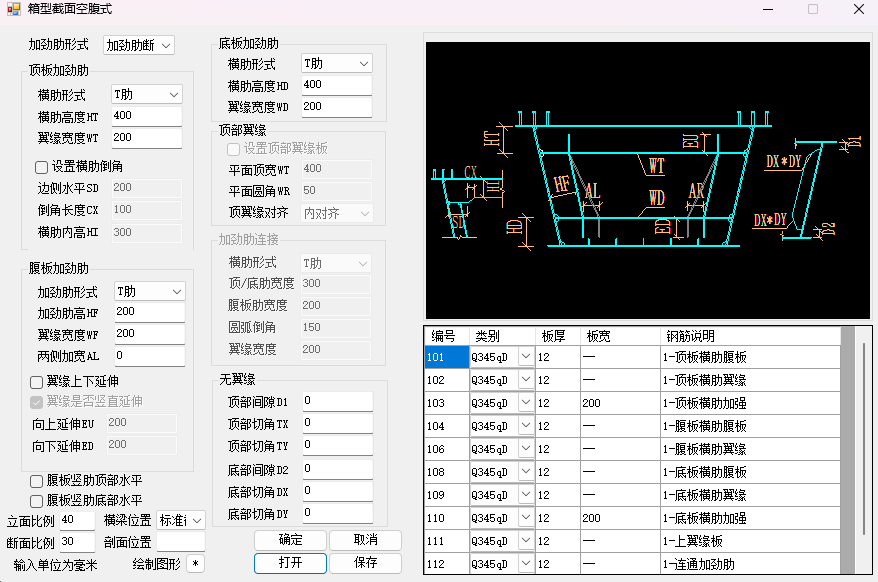Open 类别 dropdown for row 112
The width and height of the screenshot is (878, 582).
click(526, 563)
